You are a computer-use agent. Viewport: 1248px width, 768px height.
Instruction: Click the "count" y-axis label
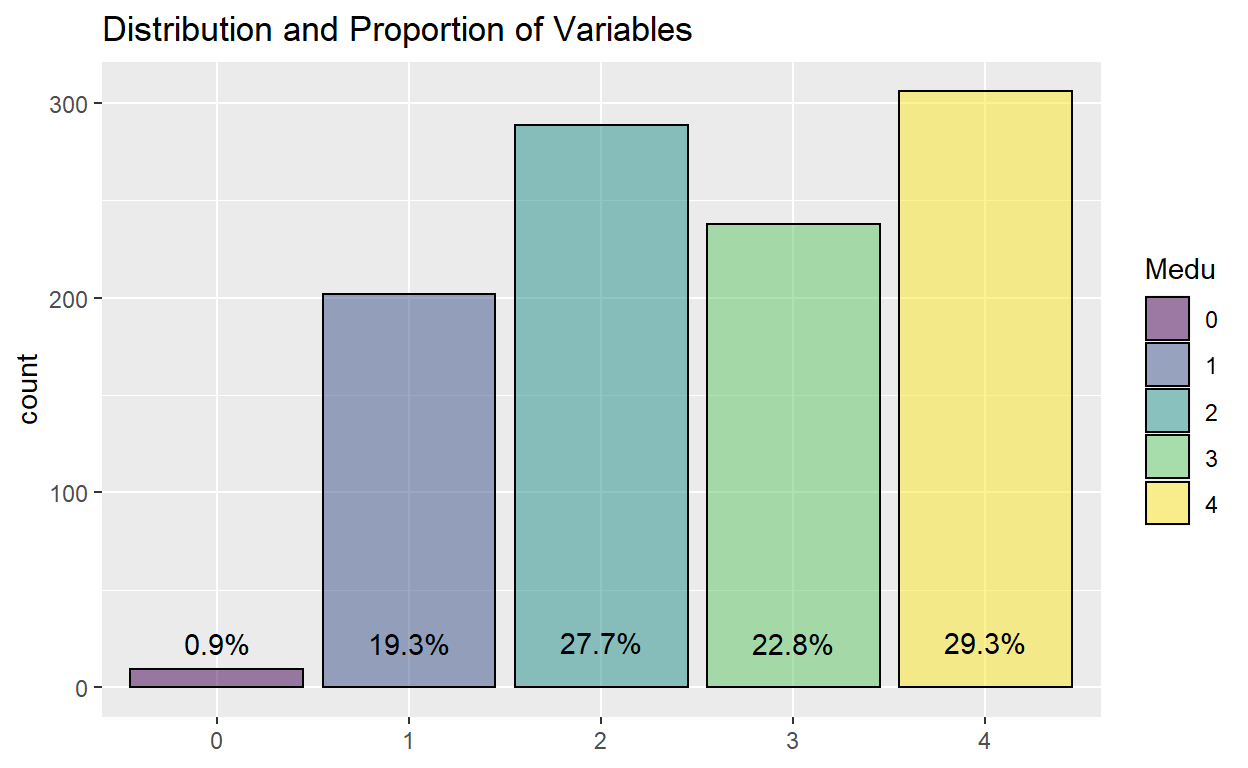pyautogui.click(x=29, y=389)
